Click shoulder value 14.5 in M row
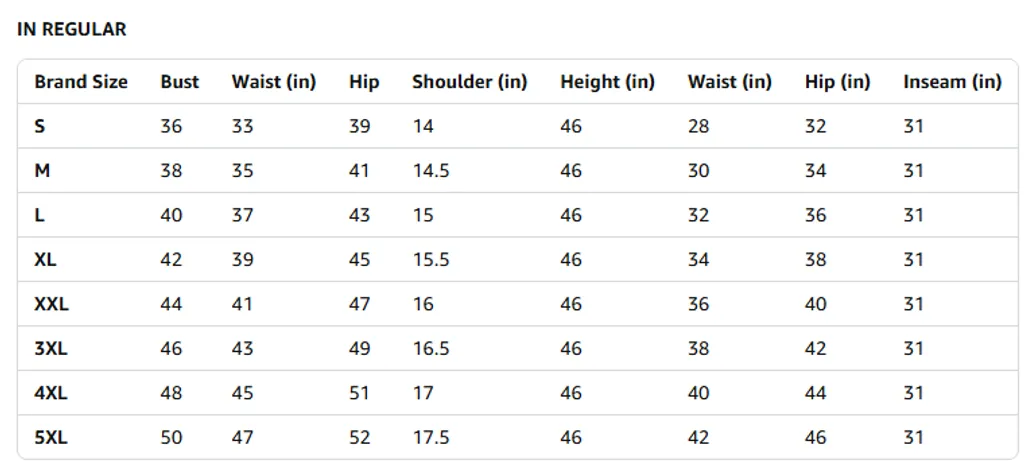 [430, 170]
